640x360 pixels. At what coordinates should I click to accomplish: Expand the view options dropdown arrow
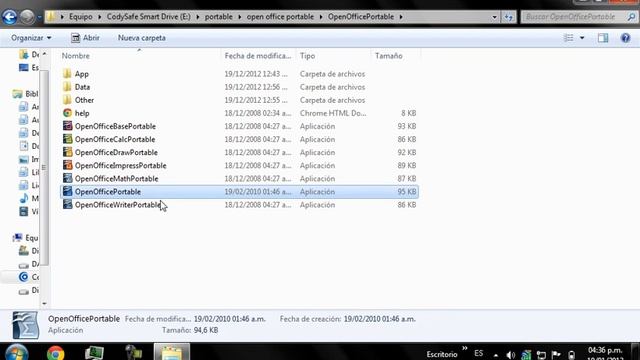pyautogui.click(x=582, y=38)
